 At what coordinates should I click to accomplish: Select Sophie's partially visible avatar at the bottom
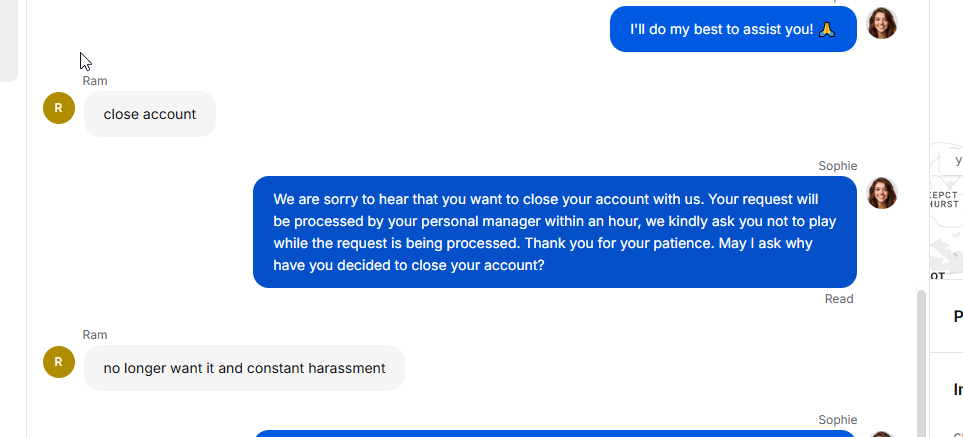tap(882, 434)
